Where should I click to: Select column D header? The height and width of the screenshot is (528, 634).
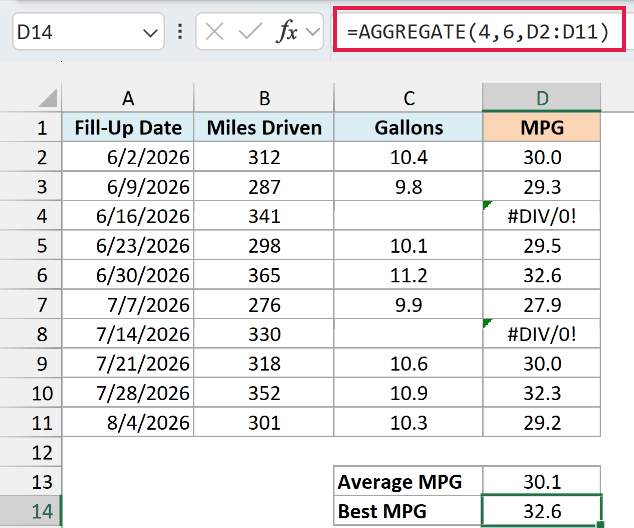point(541,98)
